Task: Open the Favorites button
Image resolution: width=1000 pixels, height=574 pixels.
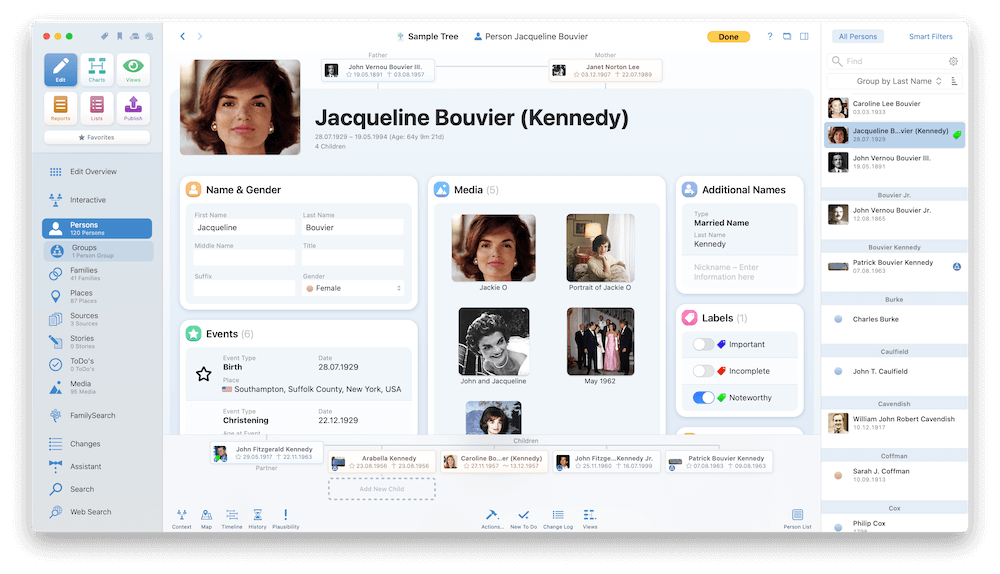Action: 97,137
